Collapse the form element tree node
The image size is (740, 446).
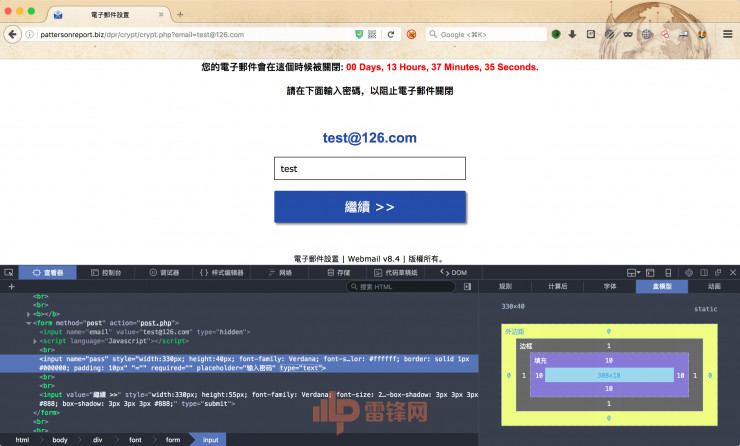coord(29,323)
